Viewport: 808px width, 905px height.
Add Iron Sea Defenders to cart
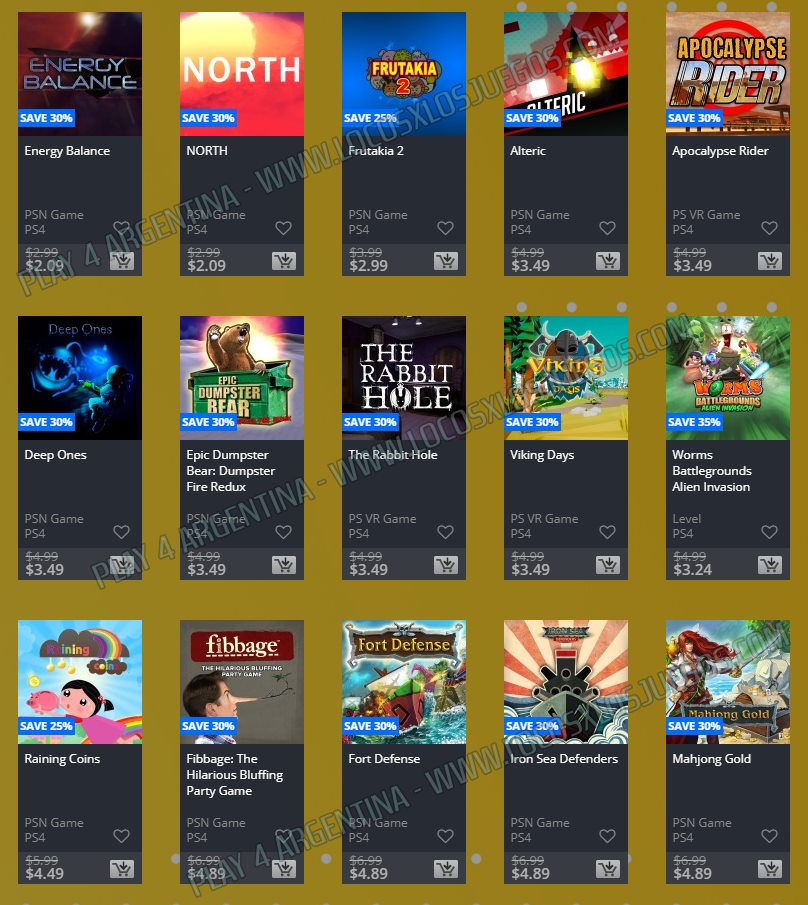coord(608,869)
